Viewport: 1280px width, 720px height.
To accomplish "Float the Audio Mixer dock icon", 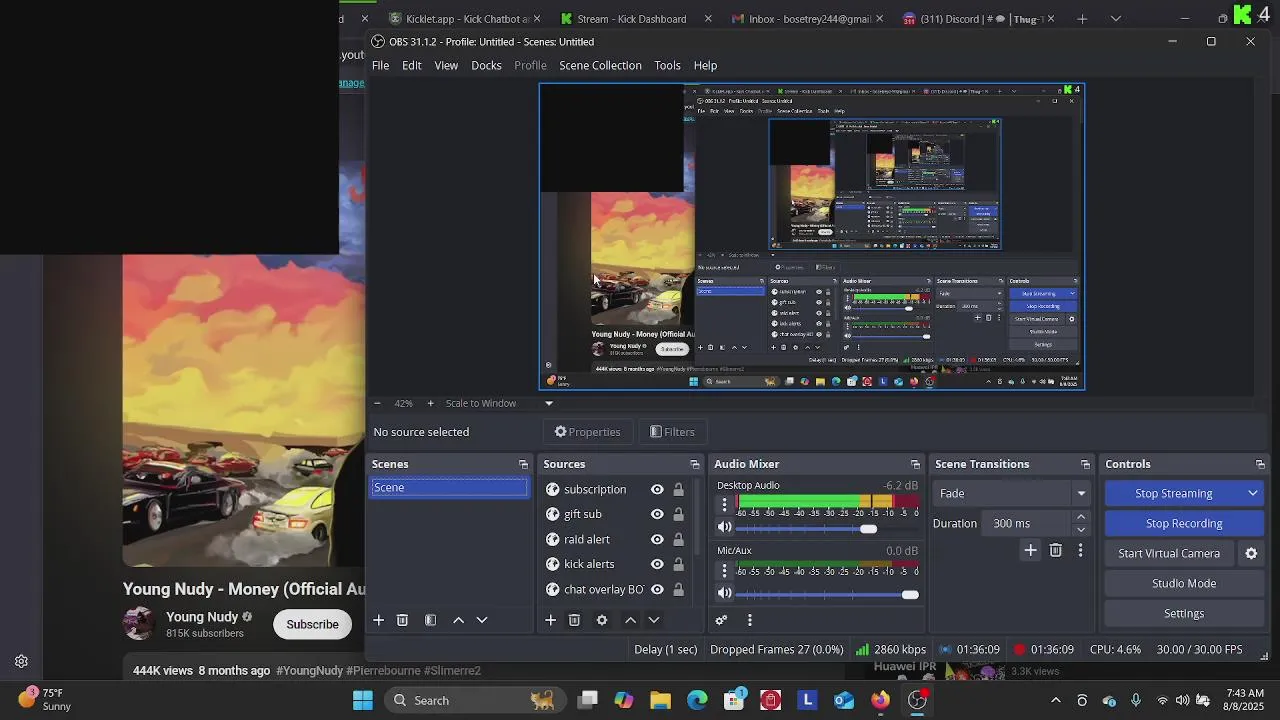I will tap(915, 464).
